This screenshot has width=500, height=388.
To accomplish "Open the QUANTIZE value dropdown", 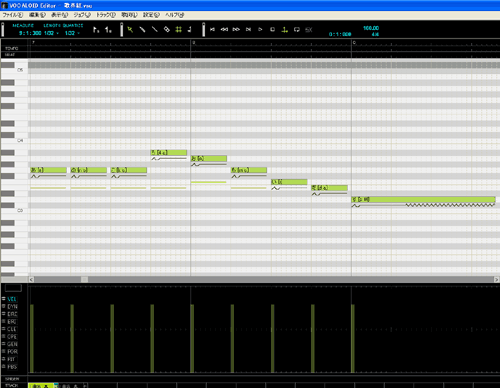I will coord(72,33).
